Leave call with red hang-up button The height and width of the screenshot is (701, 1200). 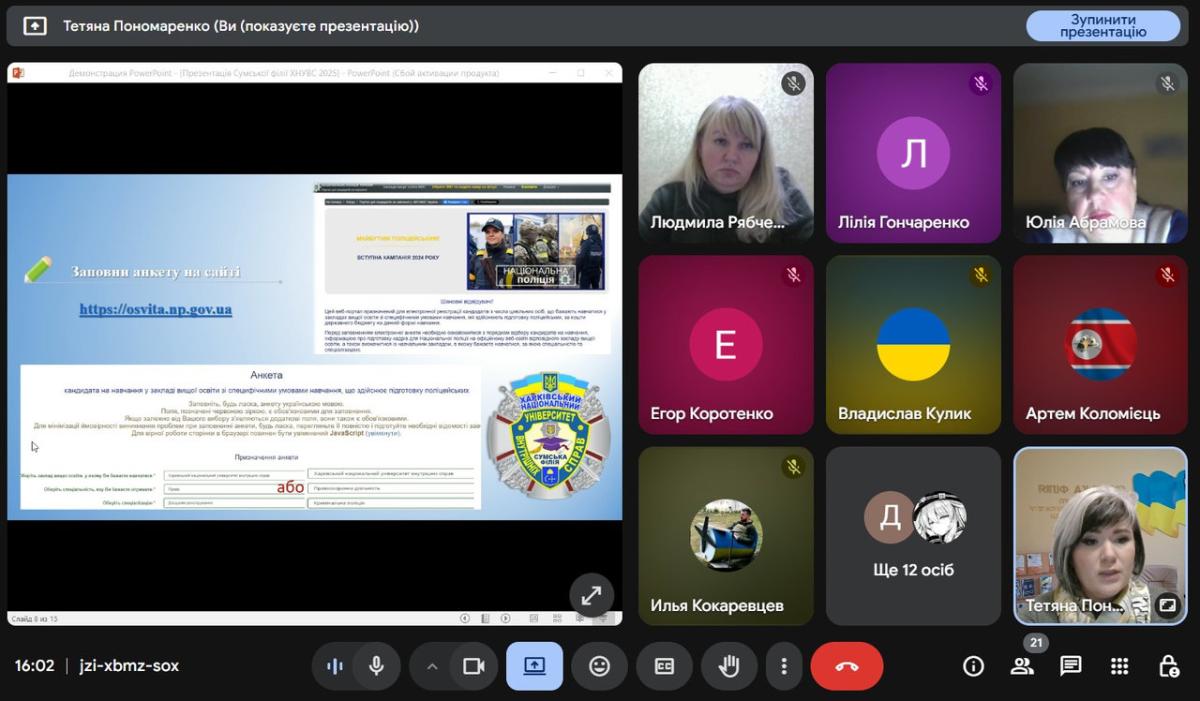846,666
